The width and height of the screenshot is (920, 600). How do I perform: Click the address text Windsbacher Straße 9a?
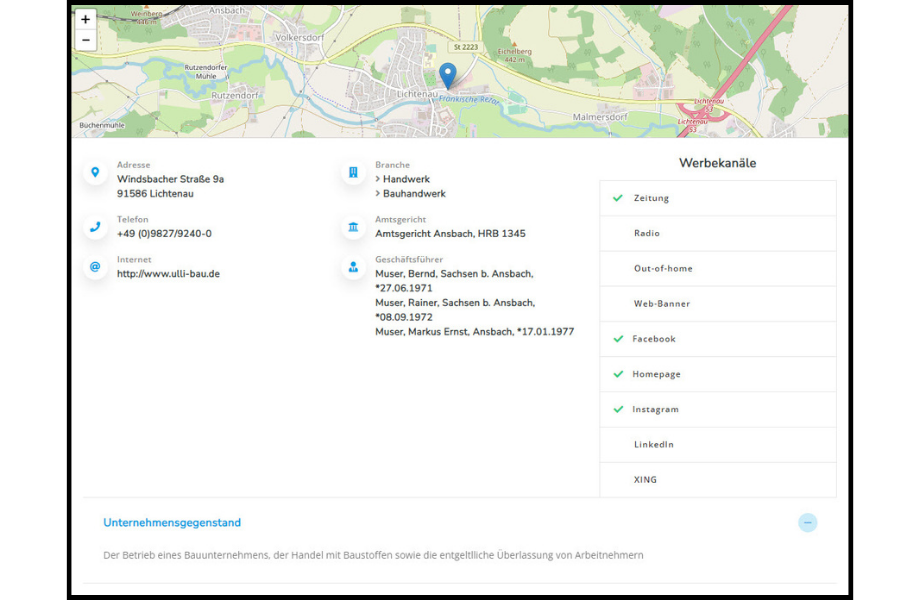point(170,179)
